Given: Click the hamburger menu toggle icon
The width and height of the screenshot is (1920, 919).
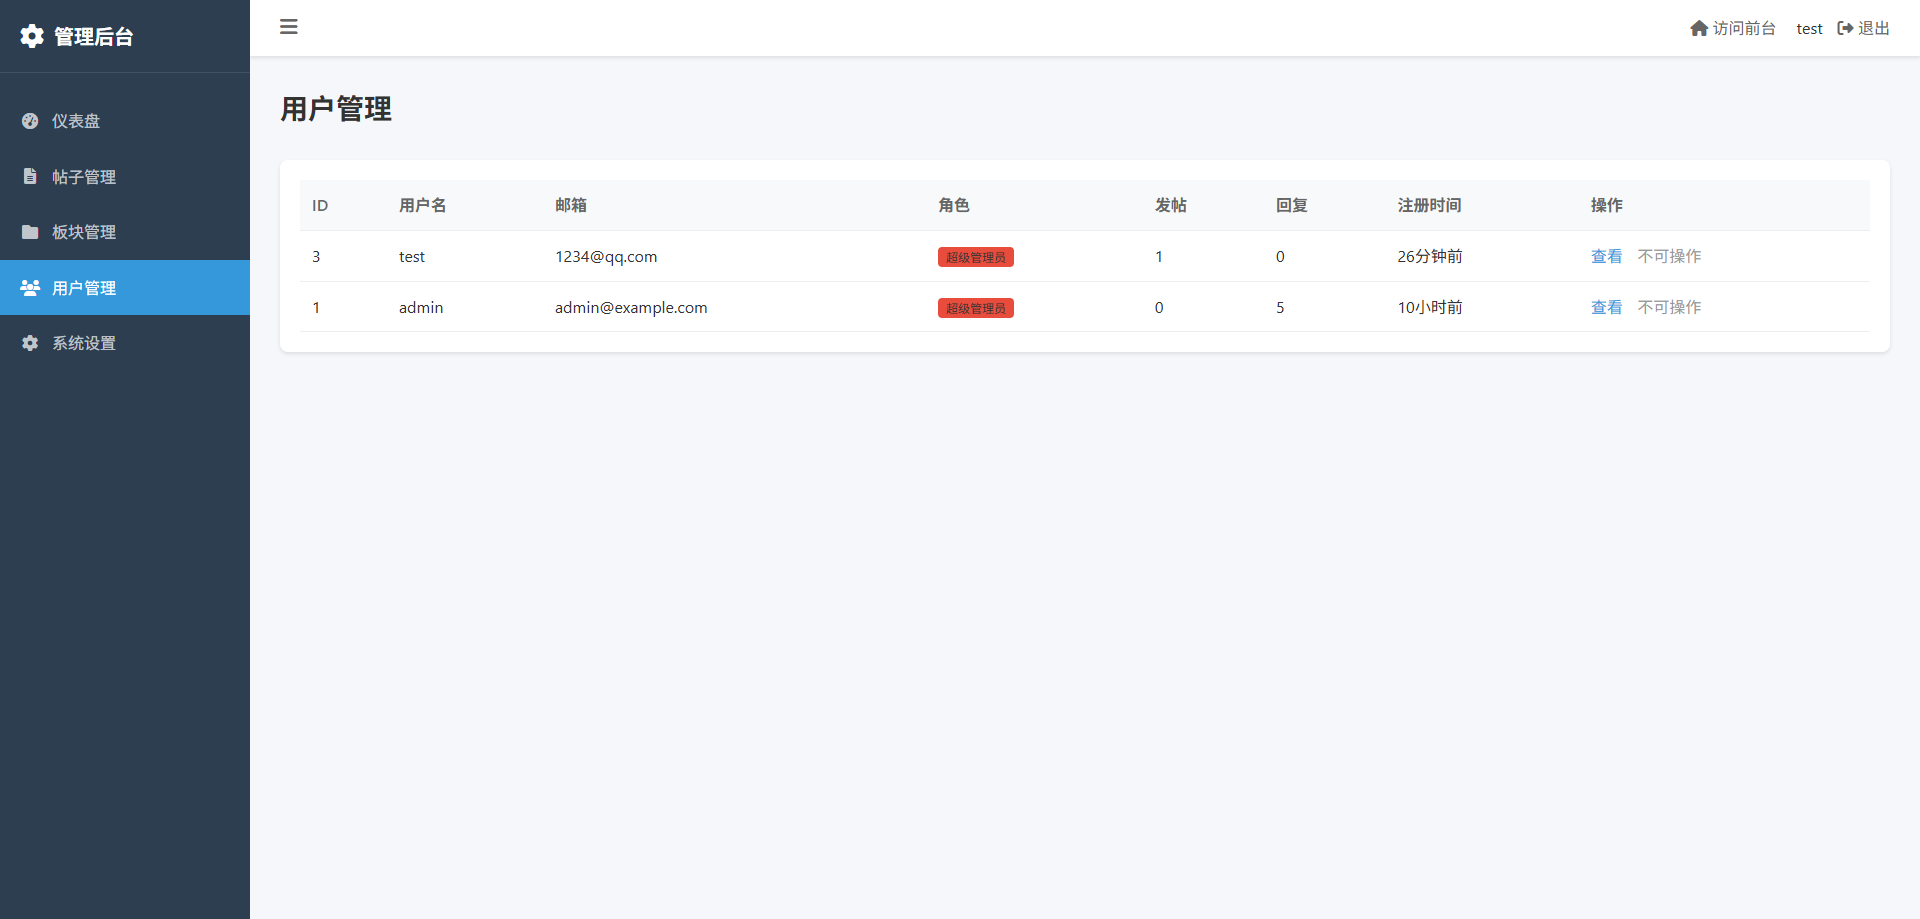Looking at the screenshot, I should click(x=289, y=27).
